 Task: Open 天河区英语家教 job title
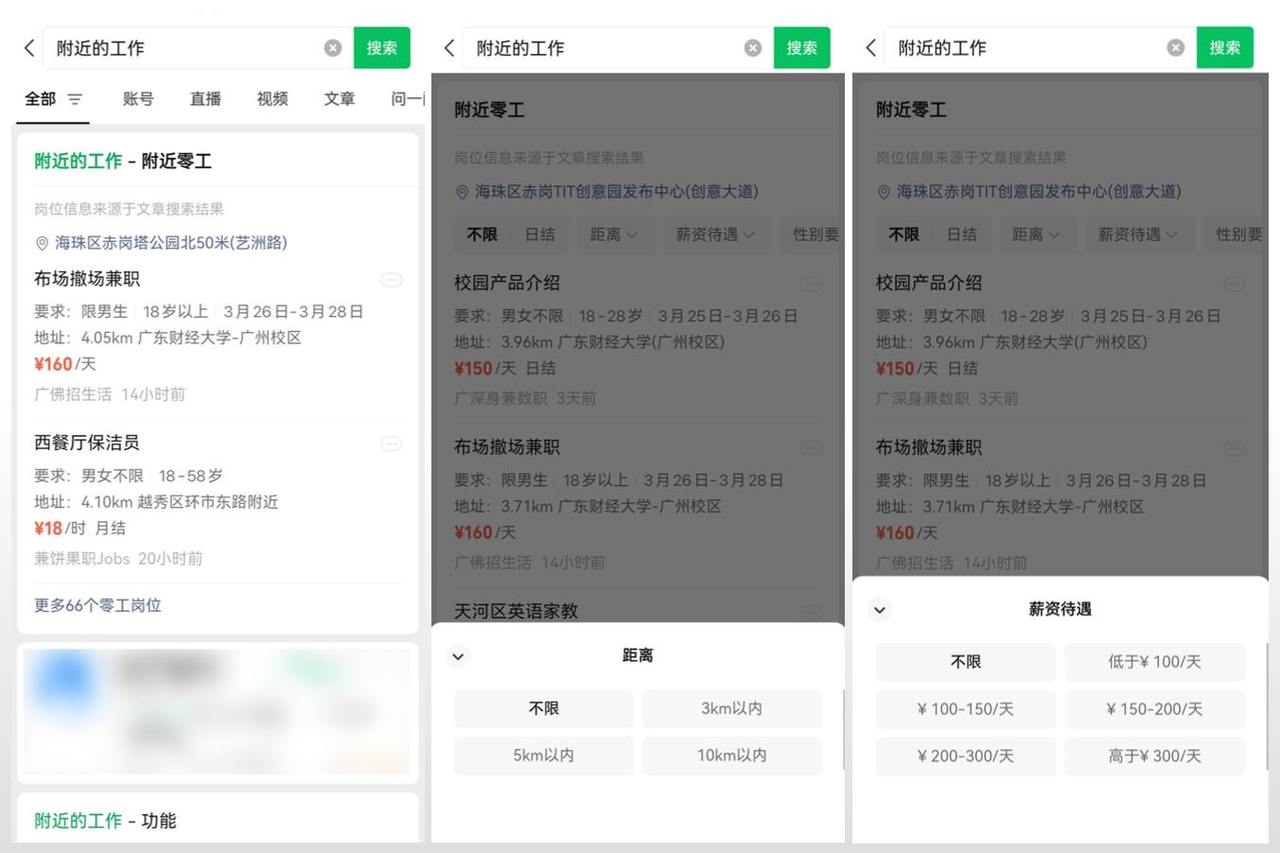pos(516,611)
